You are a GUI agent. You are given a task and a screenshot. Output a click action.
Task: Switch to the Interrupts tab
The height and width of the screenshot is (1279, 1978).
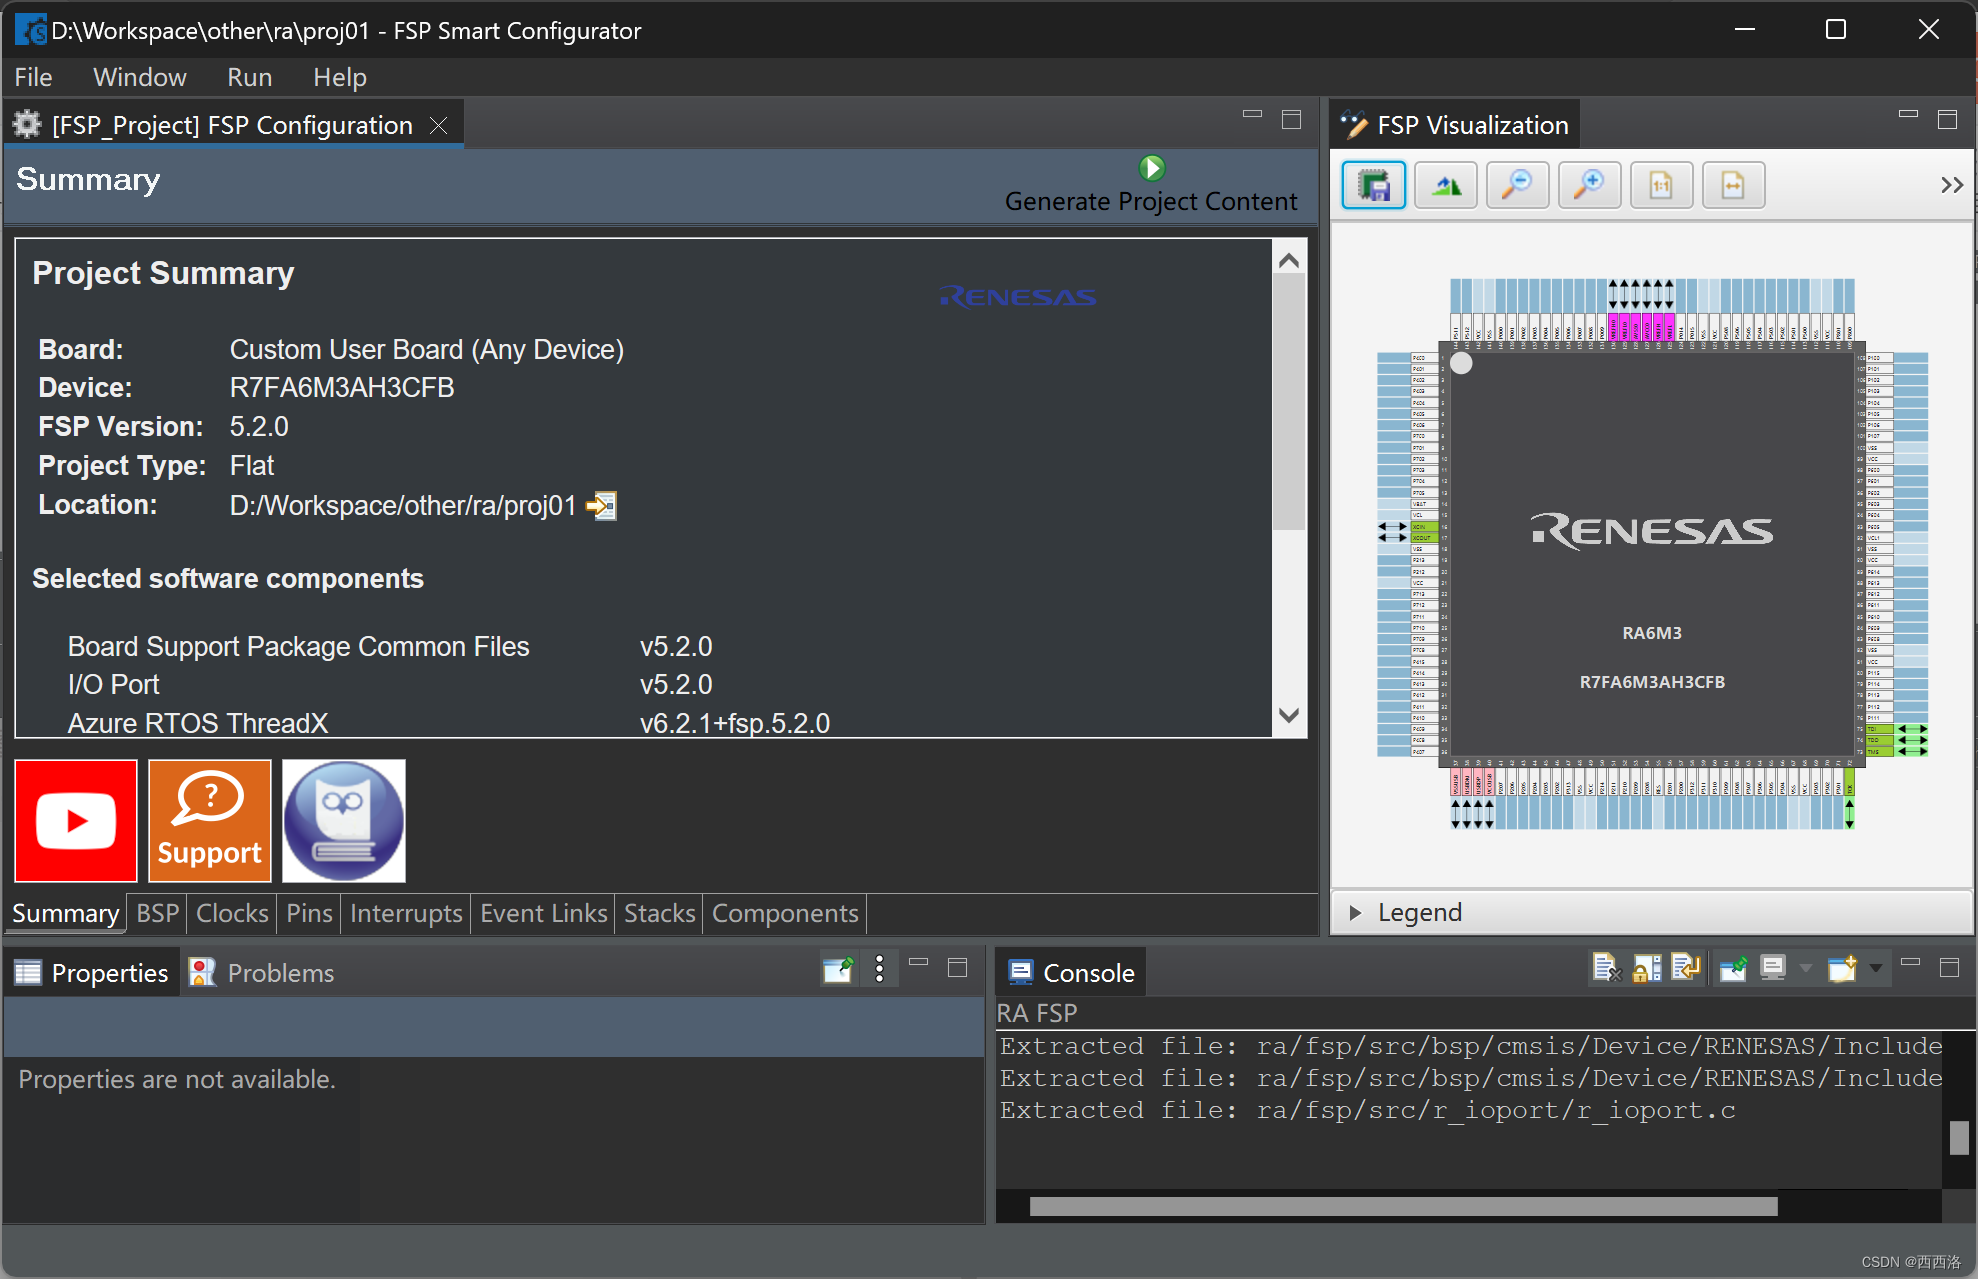point(406,913)
